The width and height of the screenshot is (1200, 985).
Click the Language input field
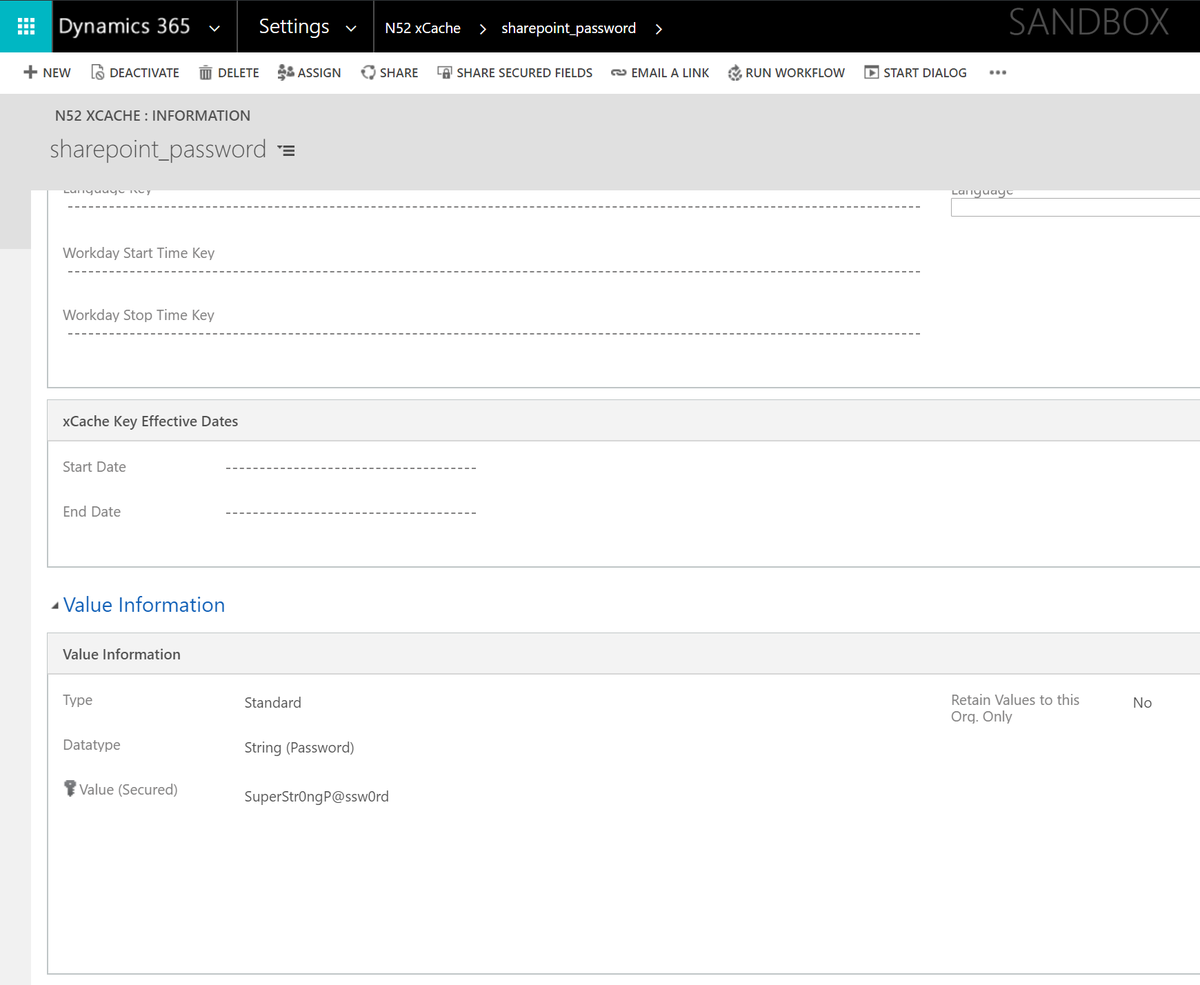click(x=1075, y=208)
